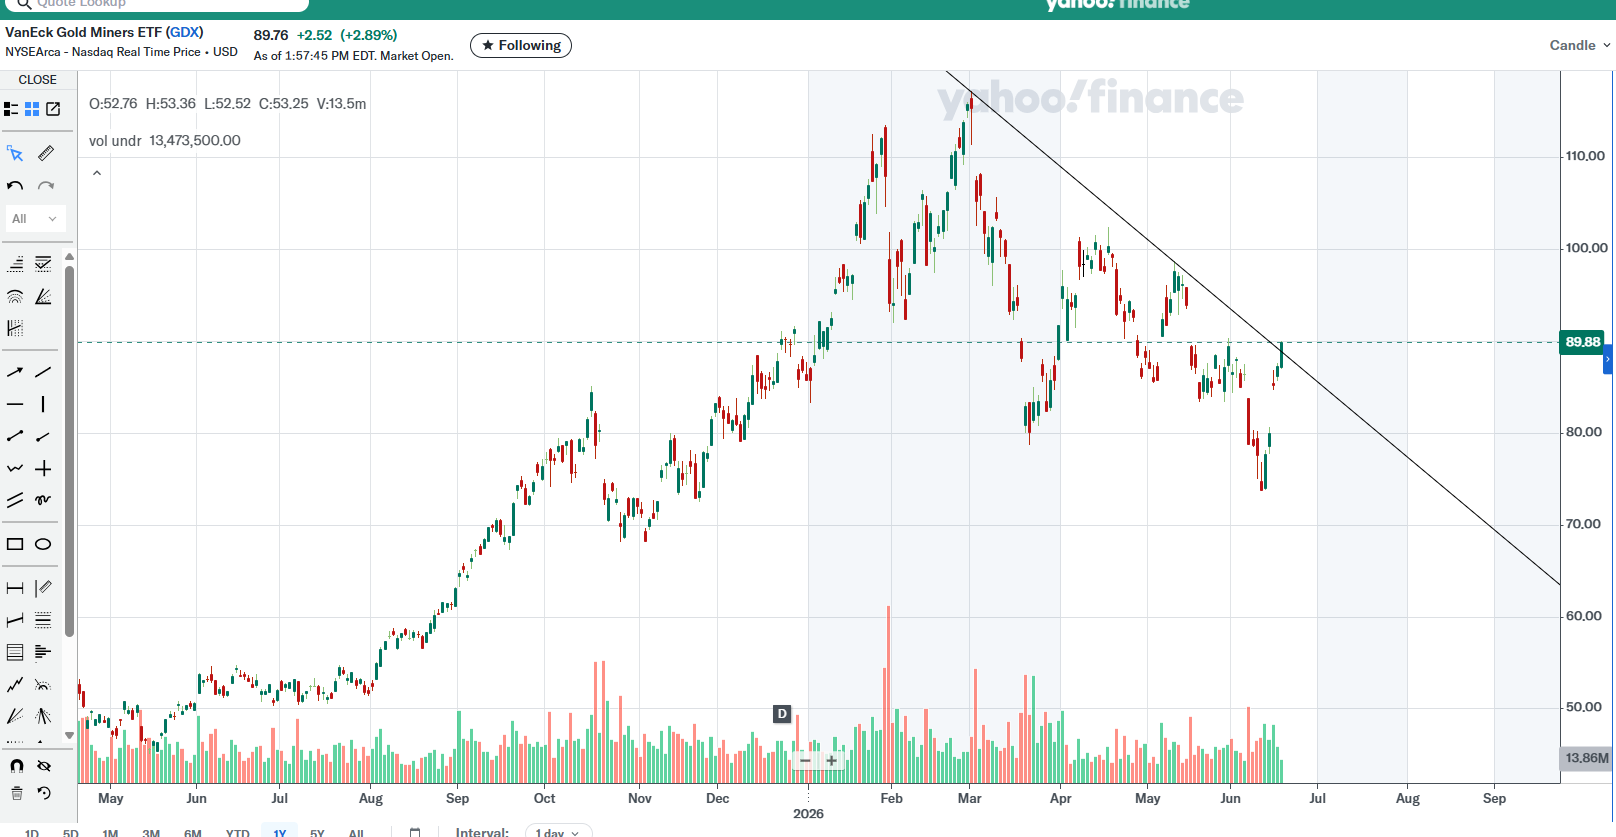Toggle the magnet snap mode

[16, 766]
